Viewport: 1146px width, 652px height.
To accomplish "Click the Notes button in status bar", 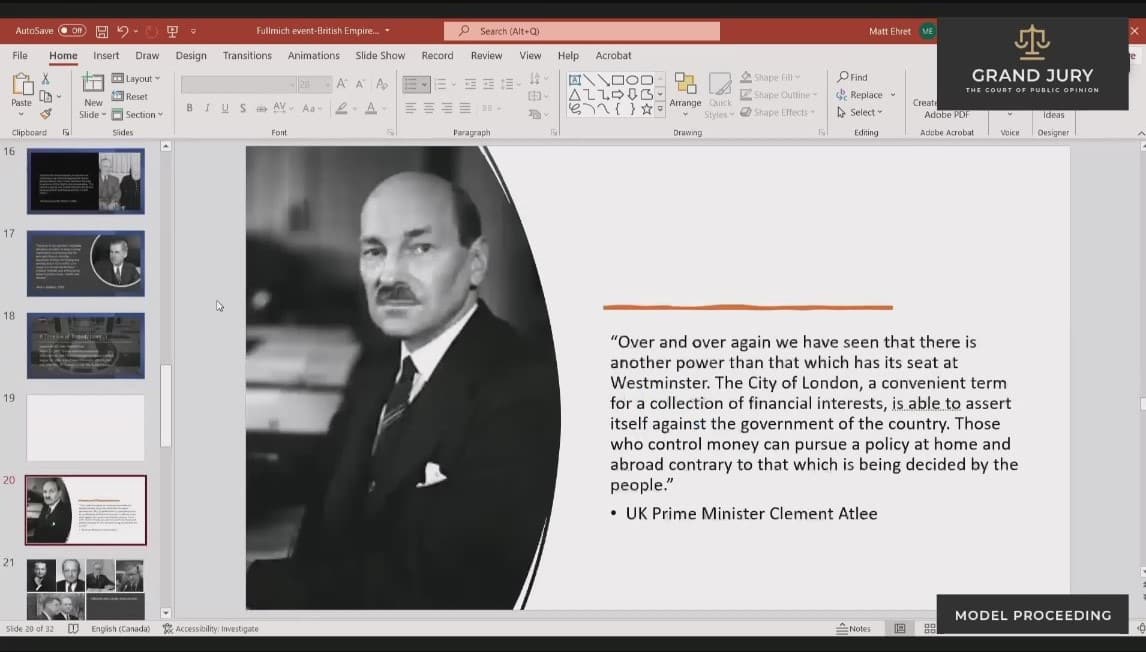I will tap(853, 629).
